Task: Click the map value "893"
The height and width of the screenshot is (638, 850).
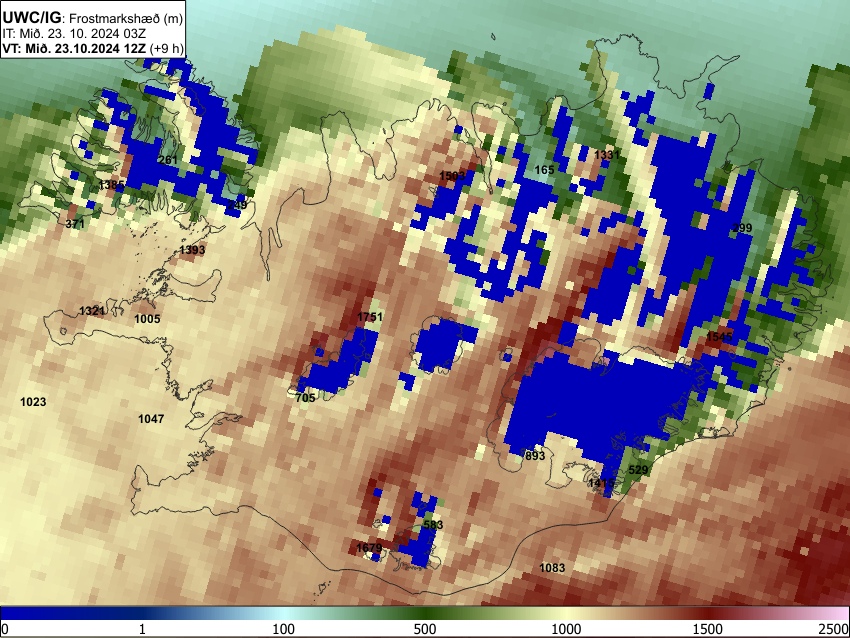Action: pyautogui.click(x=535, y=456)
